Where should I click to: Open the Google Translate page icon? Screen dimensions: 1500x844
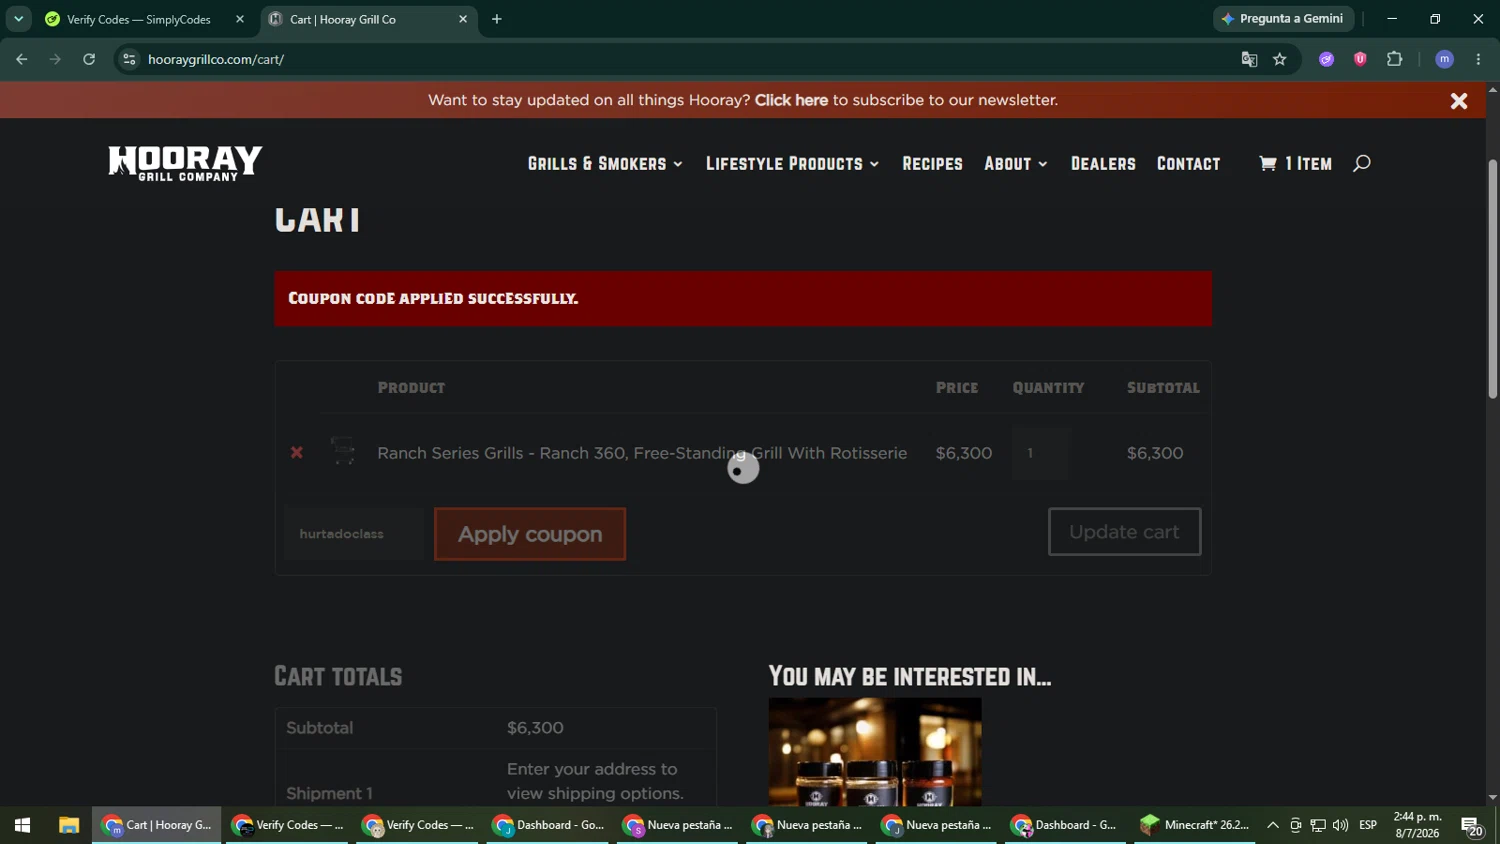point(1249,60)
